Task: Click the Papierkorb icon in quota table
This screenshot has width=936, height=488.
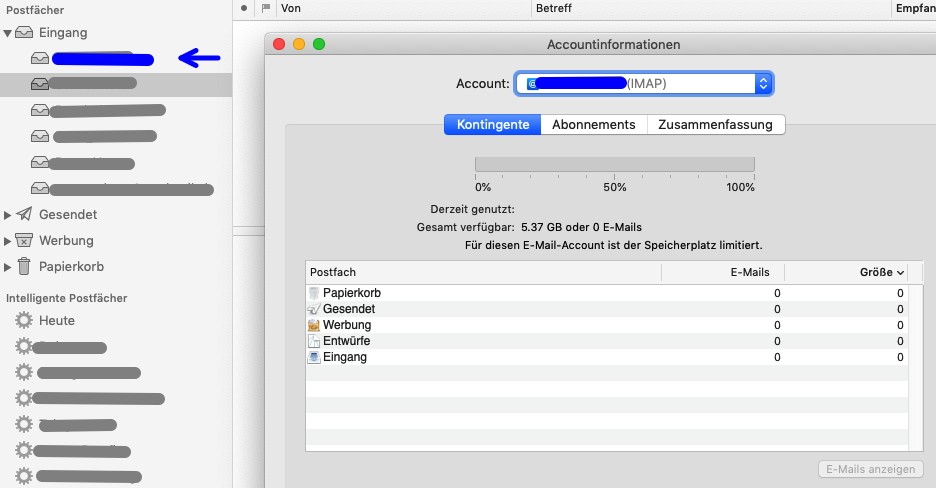Action: tap(314, 293)
